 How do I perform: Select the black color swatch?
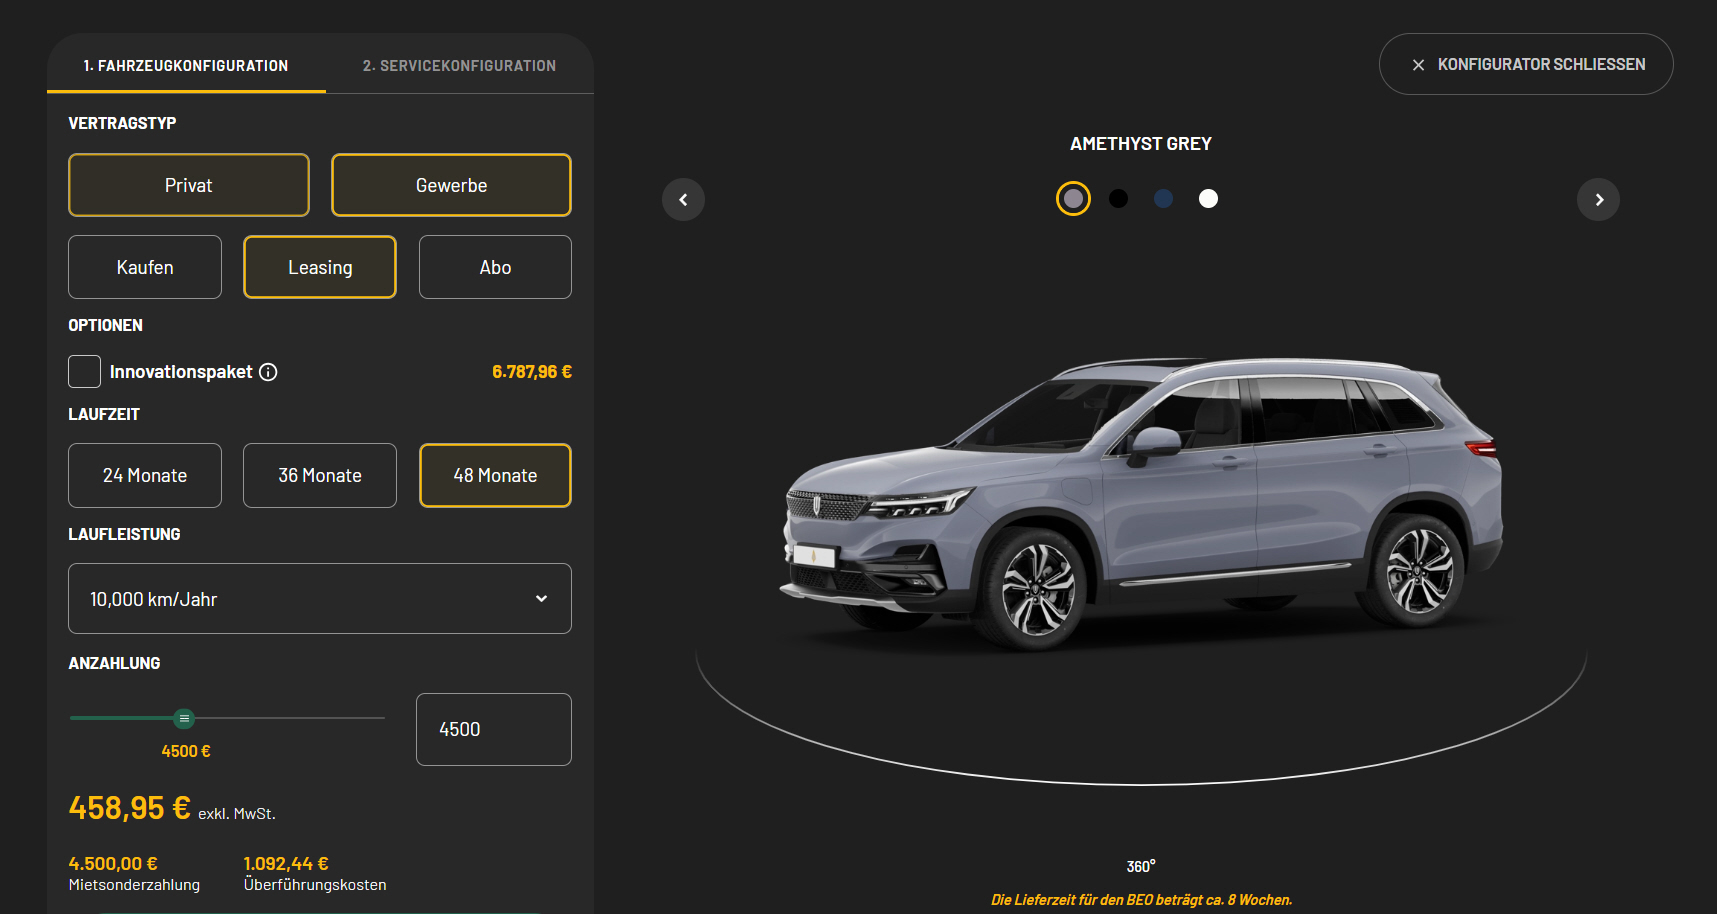1118,199
